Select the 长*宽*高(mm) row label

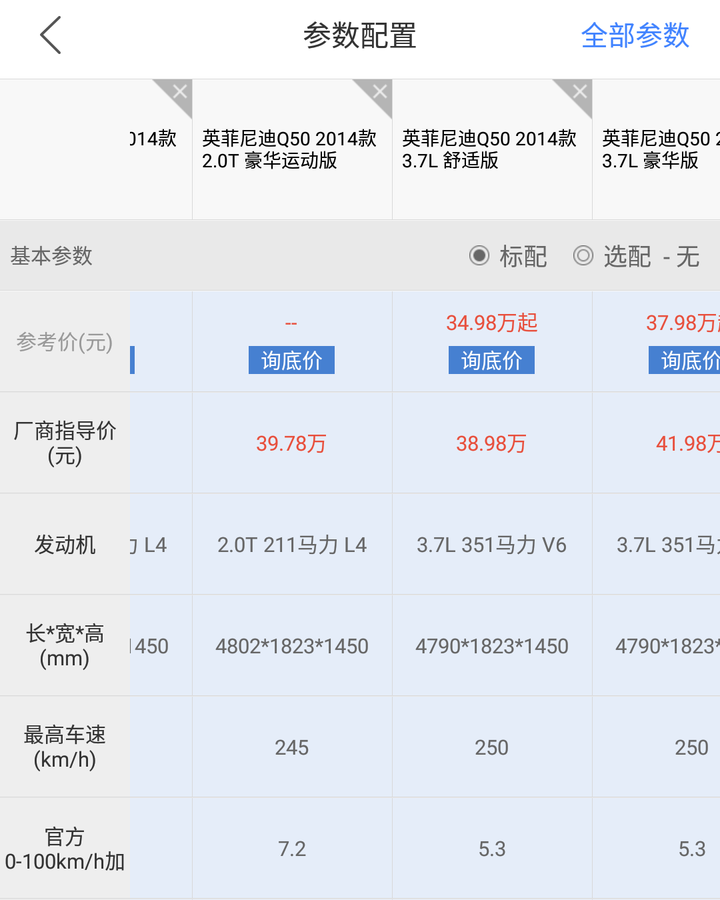[x=65, y=646]
